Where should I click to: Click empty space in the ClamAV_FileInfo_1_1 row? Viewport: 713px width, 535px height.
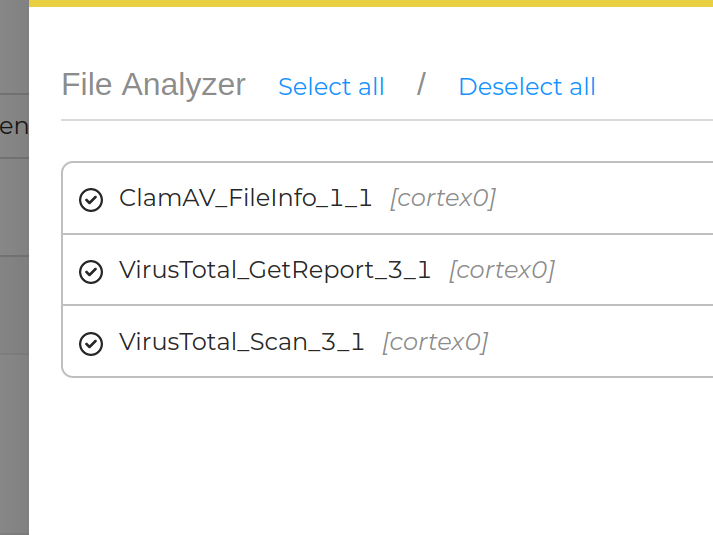point(605,198)
